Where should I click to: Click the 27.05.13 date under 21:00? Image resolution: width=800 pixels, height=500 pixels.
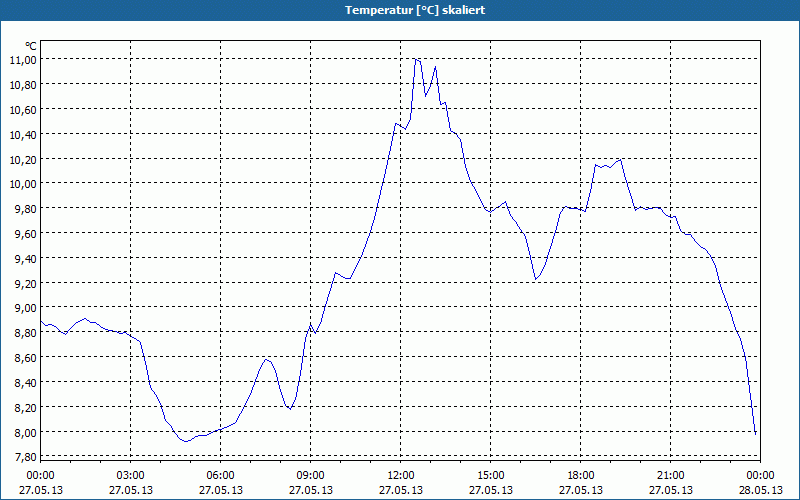(x=670, y=490)
